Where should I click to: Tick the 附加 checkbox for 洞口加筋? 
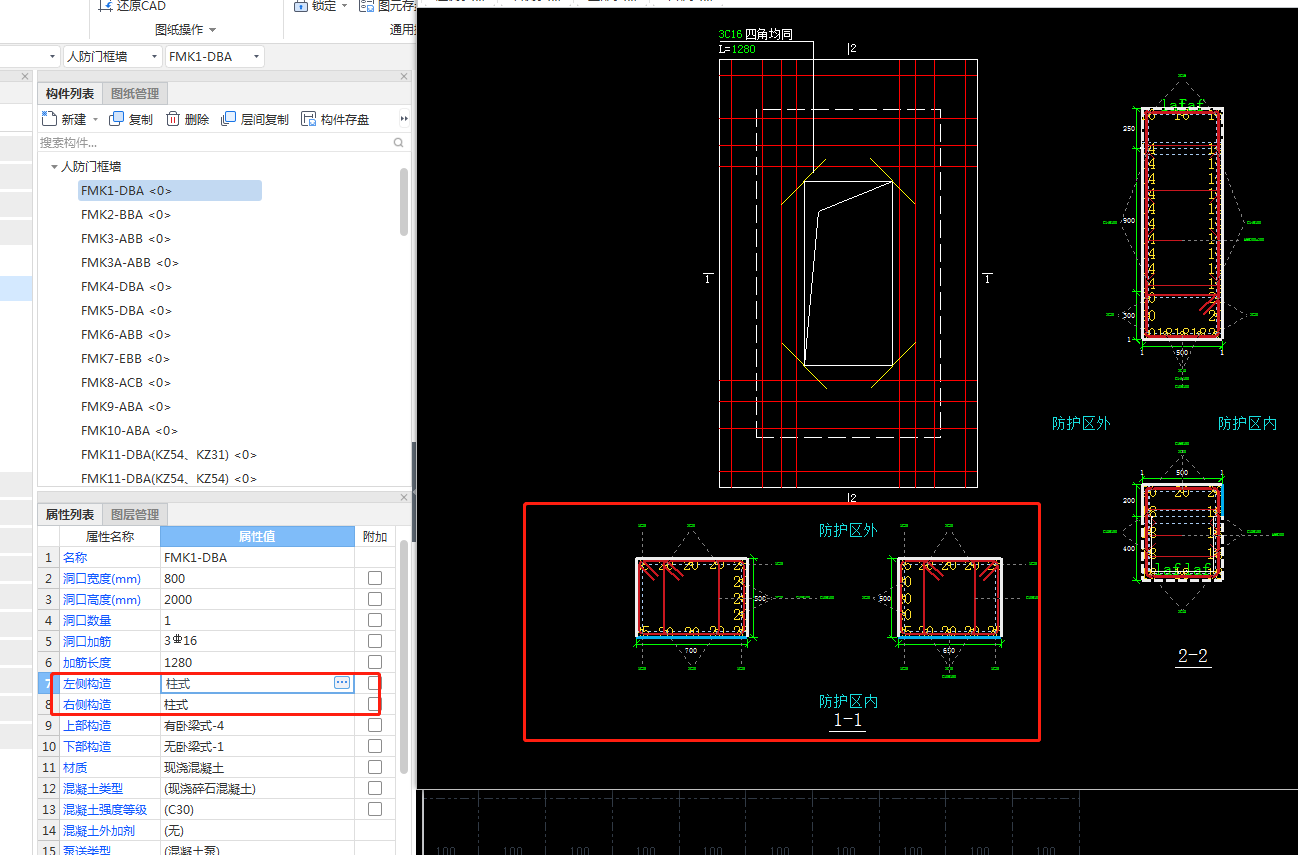click(x=375, y=641)
